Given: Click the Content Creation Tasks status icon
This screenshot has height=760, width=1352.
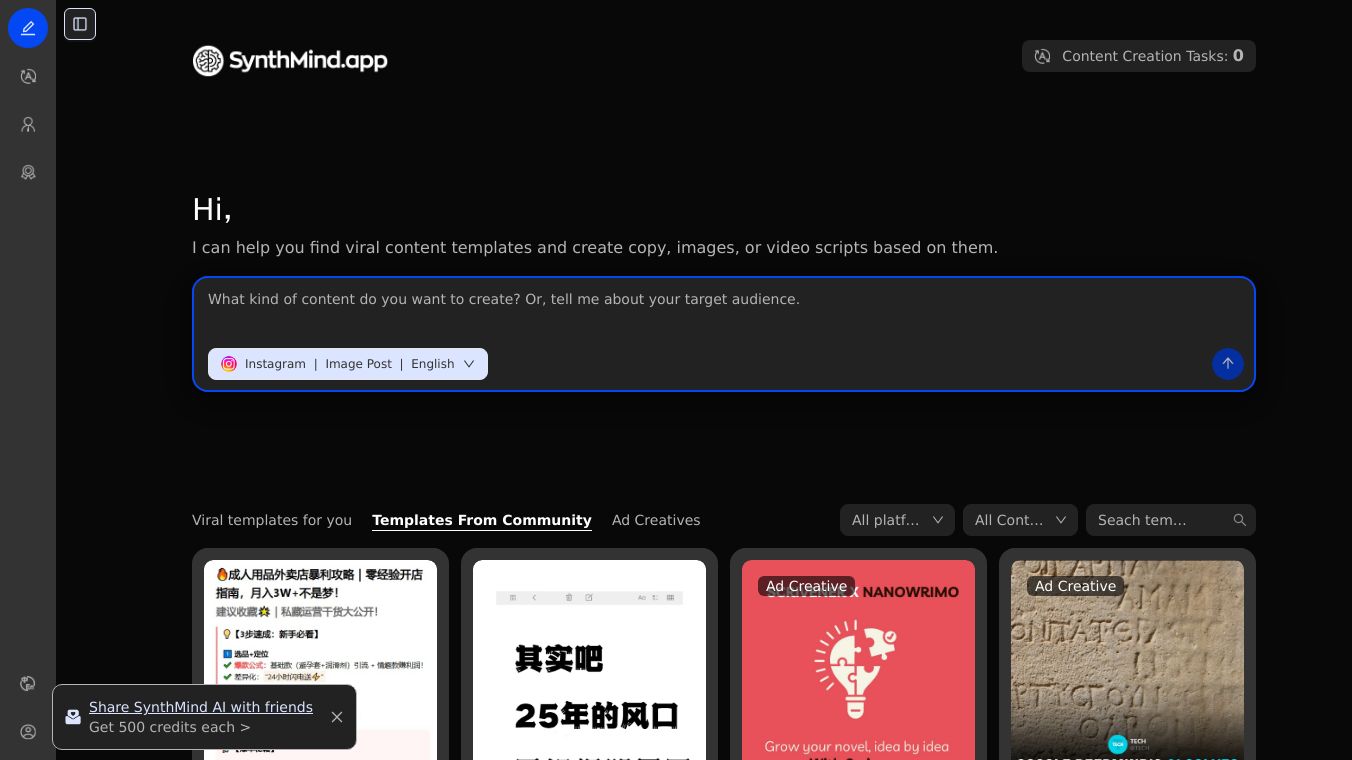Looking at the screenshot, I should 1042,56.
